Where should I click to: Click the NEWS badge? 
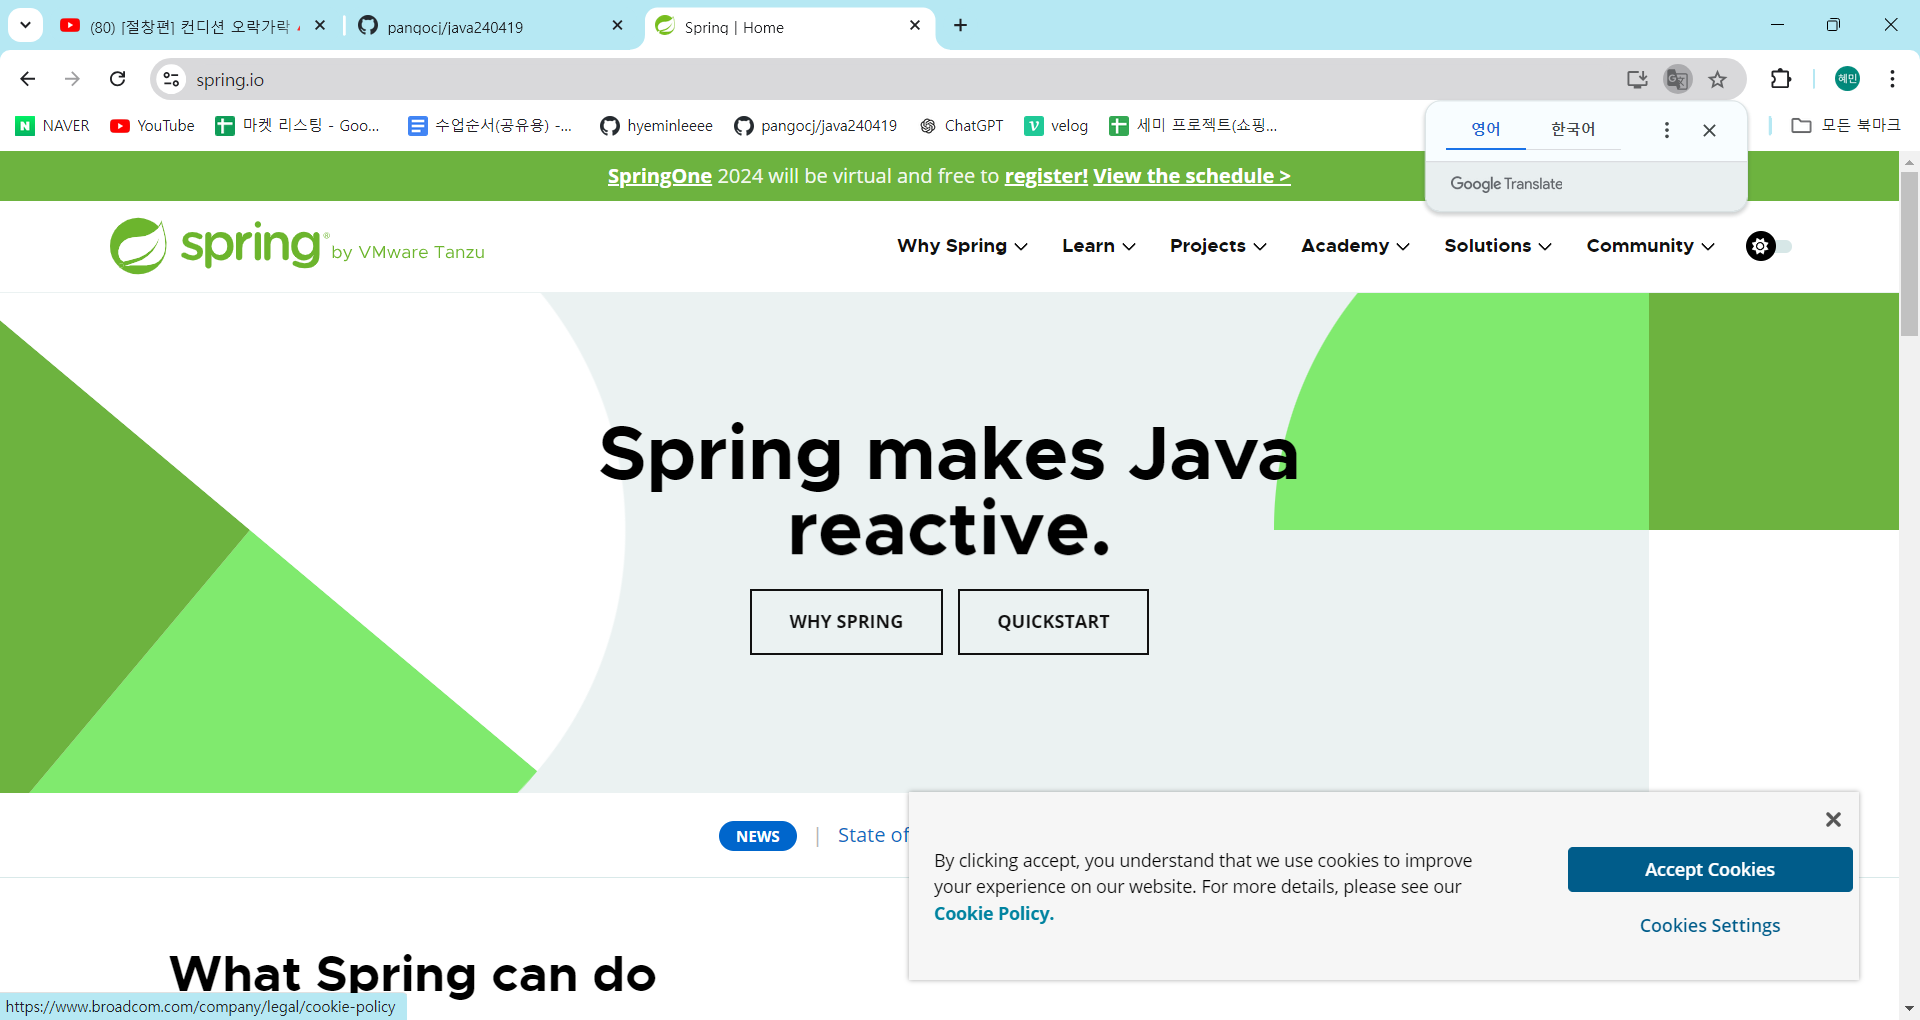758,836
